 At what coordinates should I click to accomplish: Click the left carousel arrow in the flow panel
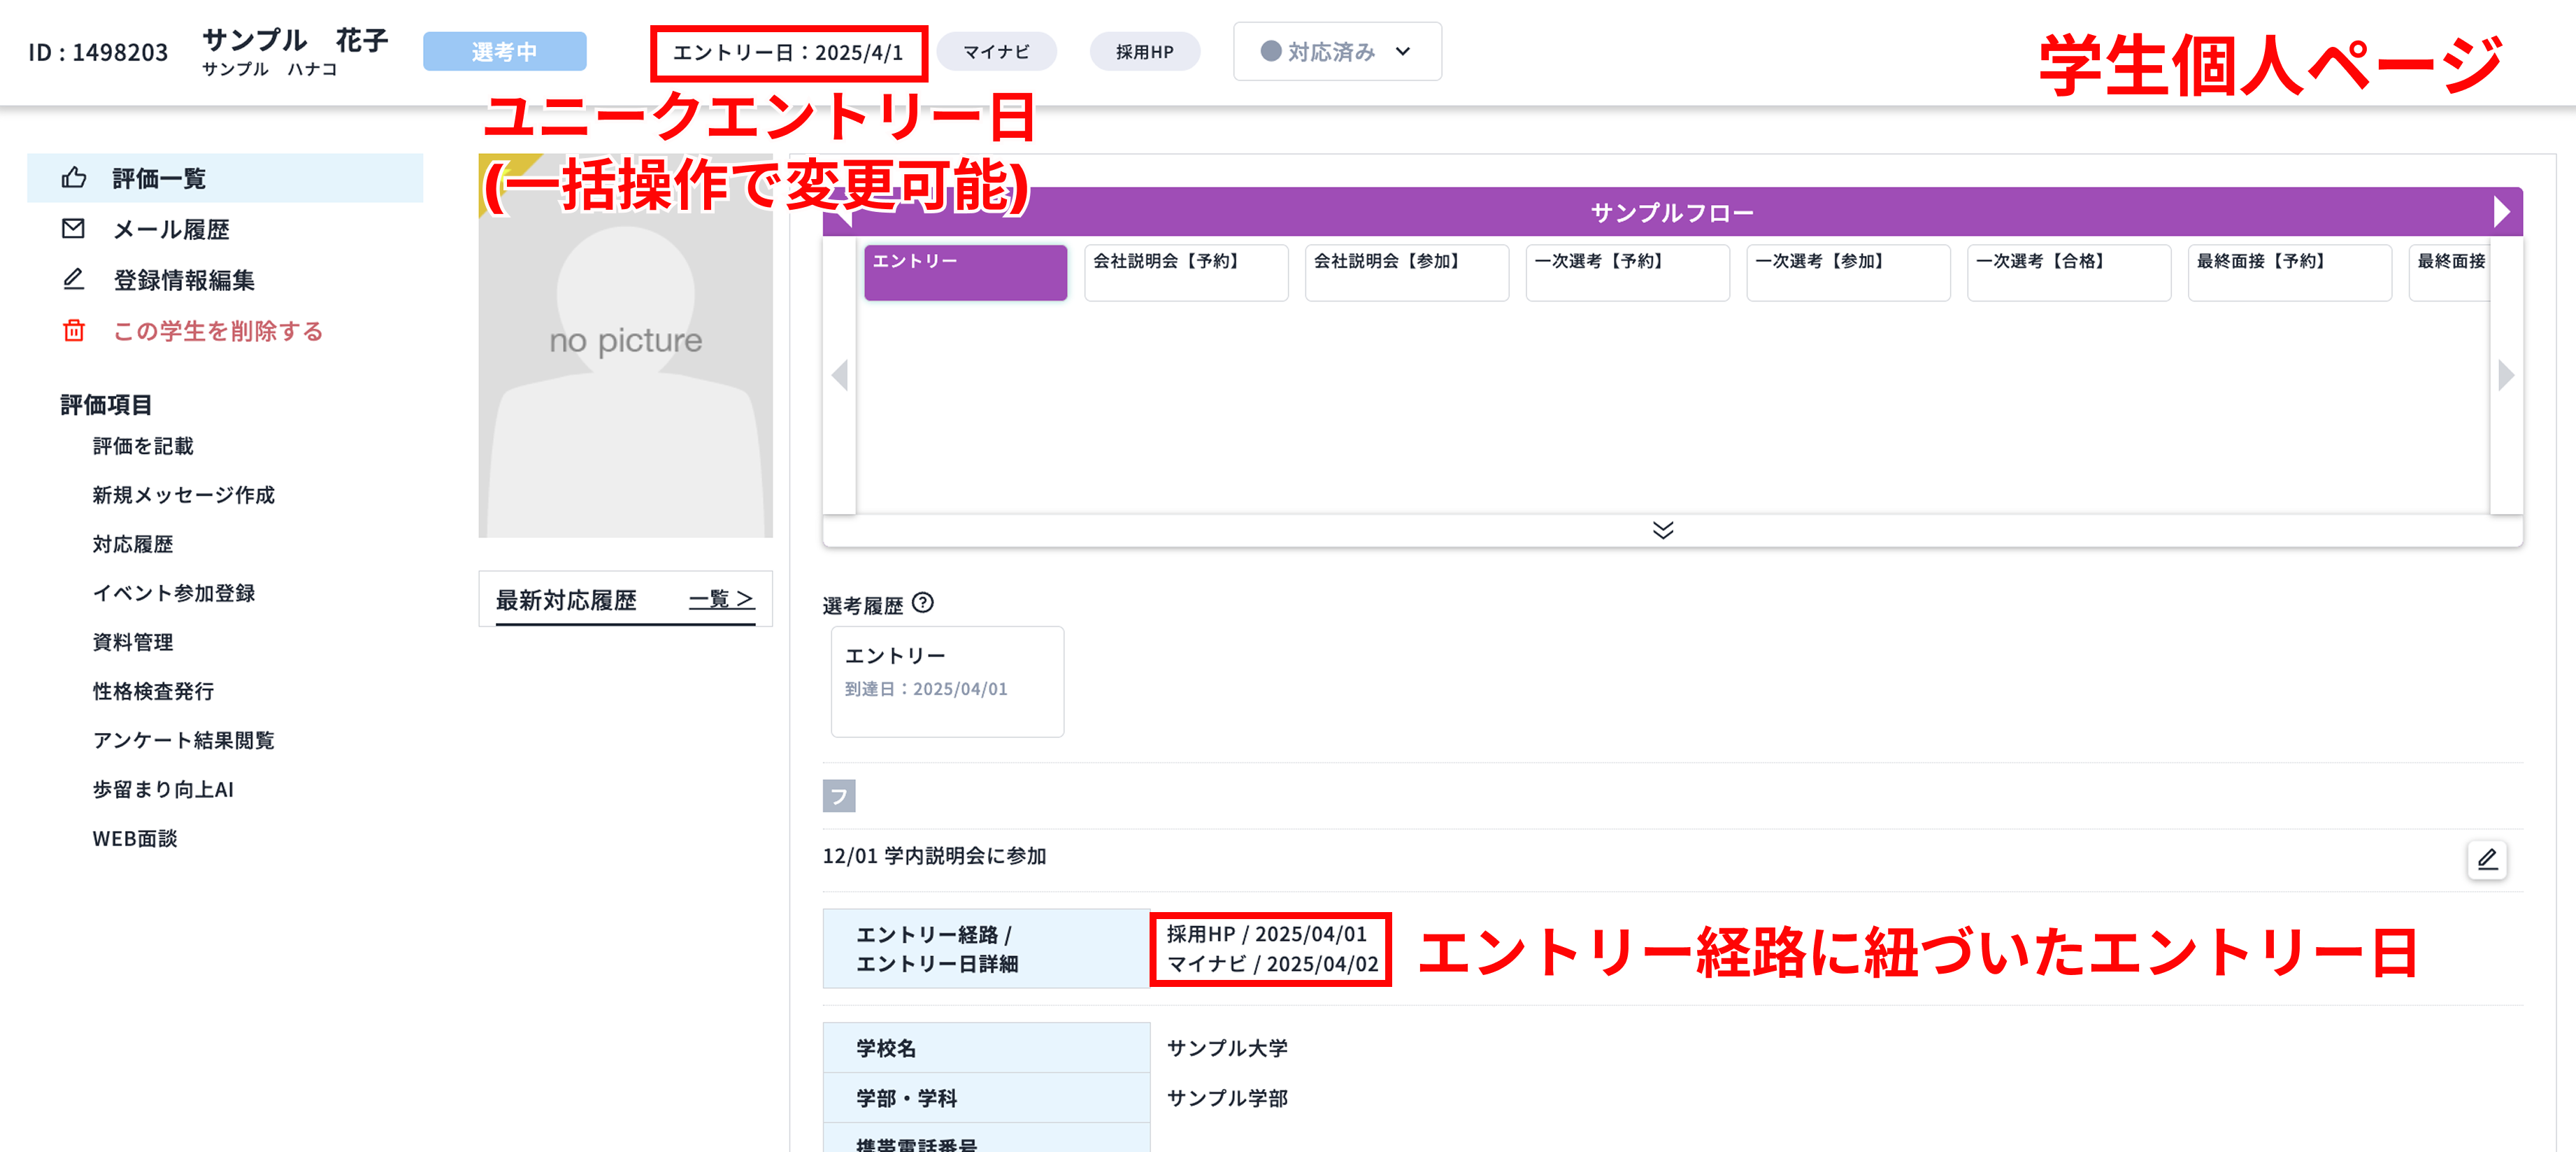click(841, 374)
